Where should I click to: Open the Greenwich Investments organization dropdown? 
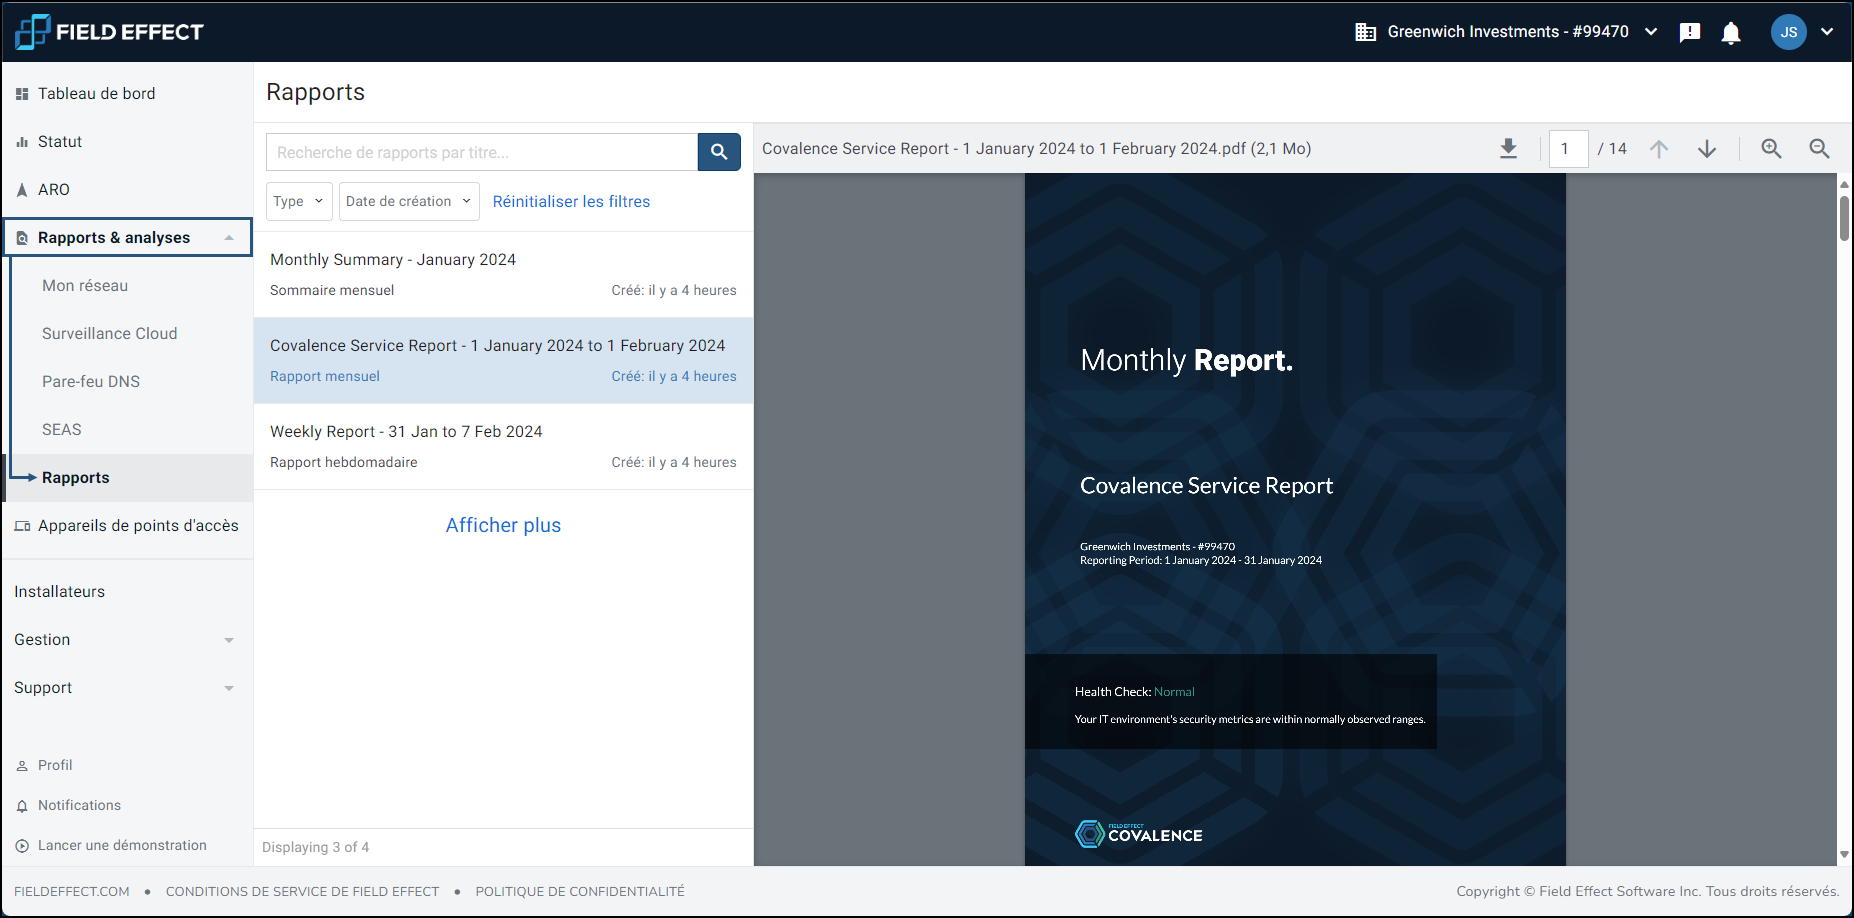[1507, 32]
